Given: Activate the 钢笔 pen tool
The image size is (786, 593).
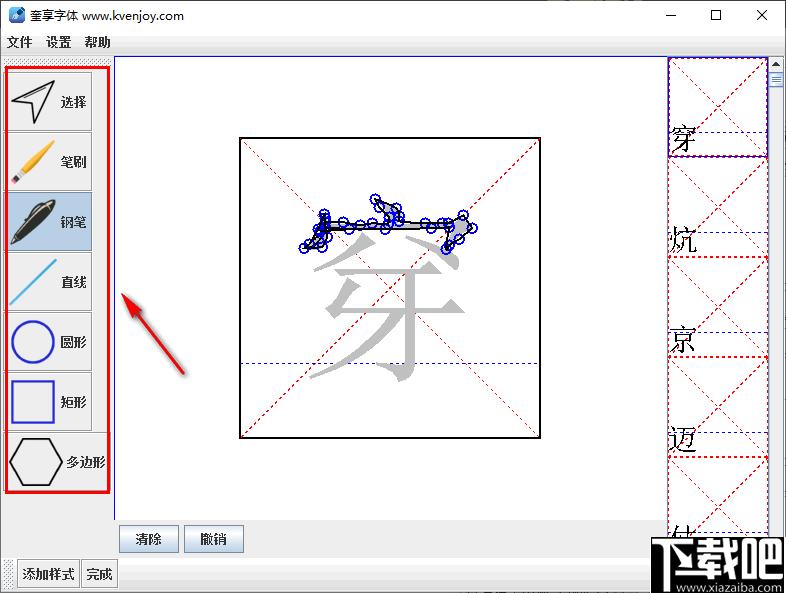Looking at the screenshot, I should coord(49,222).
